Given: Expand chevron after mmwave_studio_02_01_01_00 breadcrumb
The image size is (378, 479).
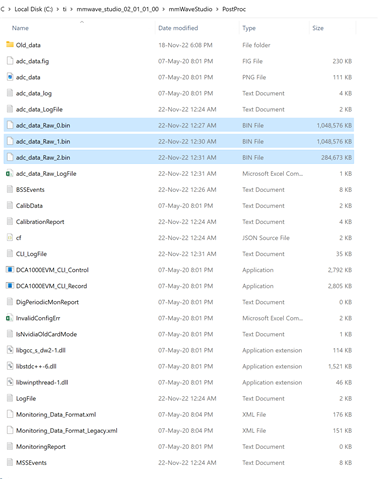Looking at the screenshot, I should [164, 9].
